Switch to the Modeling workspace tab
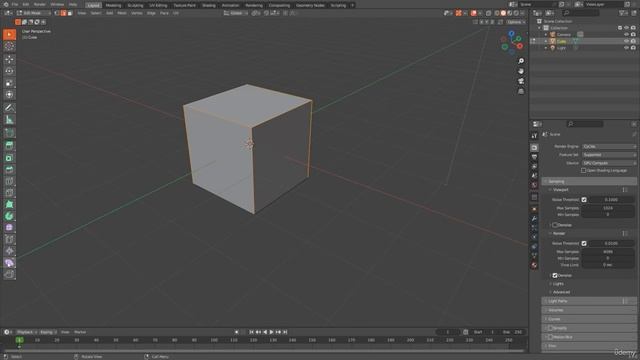The height and width of the screenshot is (360, 640). [x=113, y=5]
